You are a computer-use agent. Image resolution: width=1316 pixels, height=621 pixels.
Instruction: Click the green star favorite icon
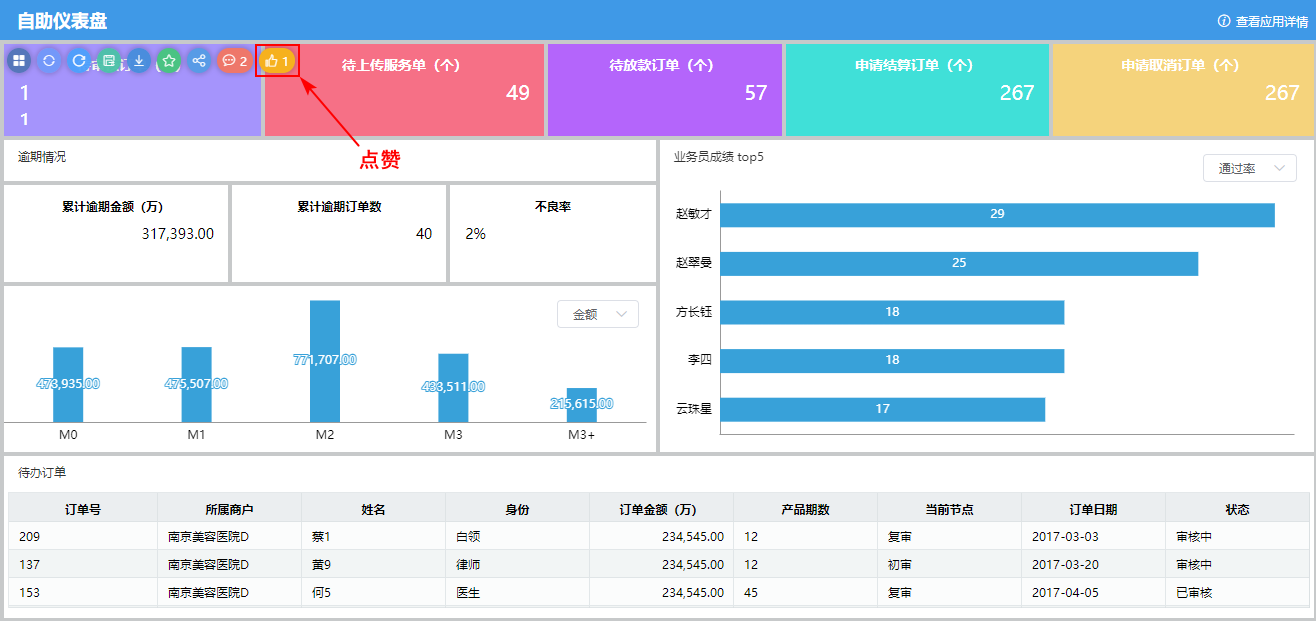(169, 61)
